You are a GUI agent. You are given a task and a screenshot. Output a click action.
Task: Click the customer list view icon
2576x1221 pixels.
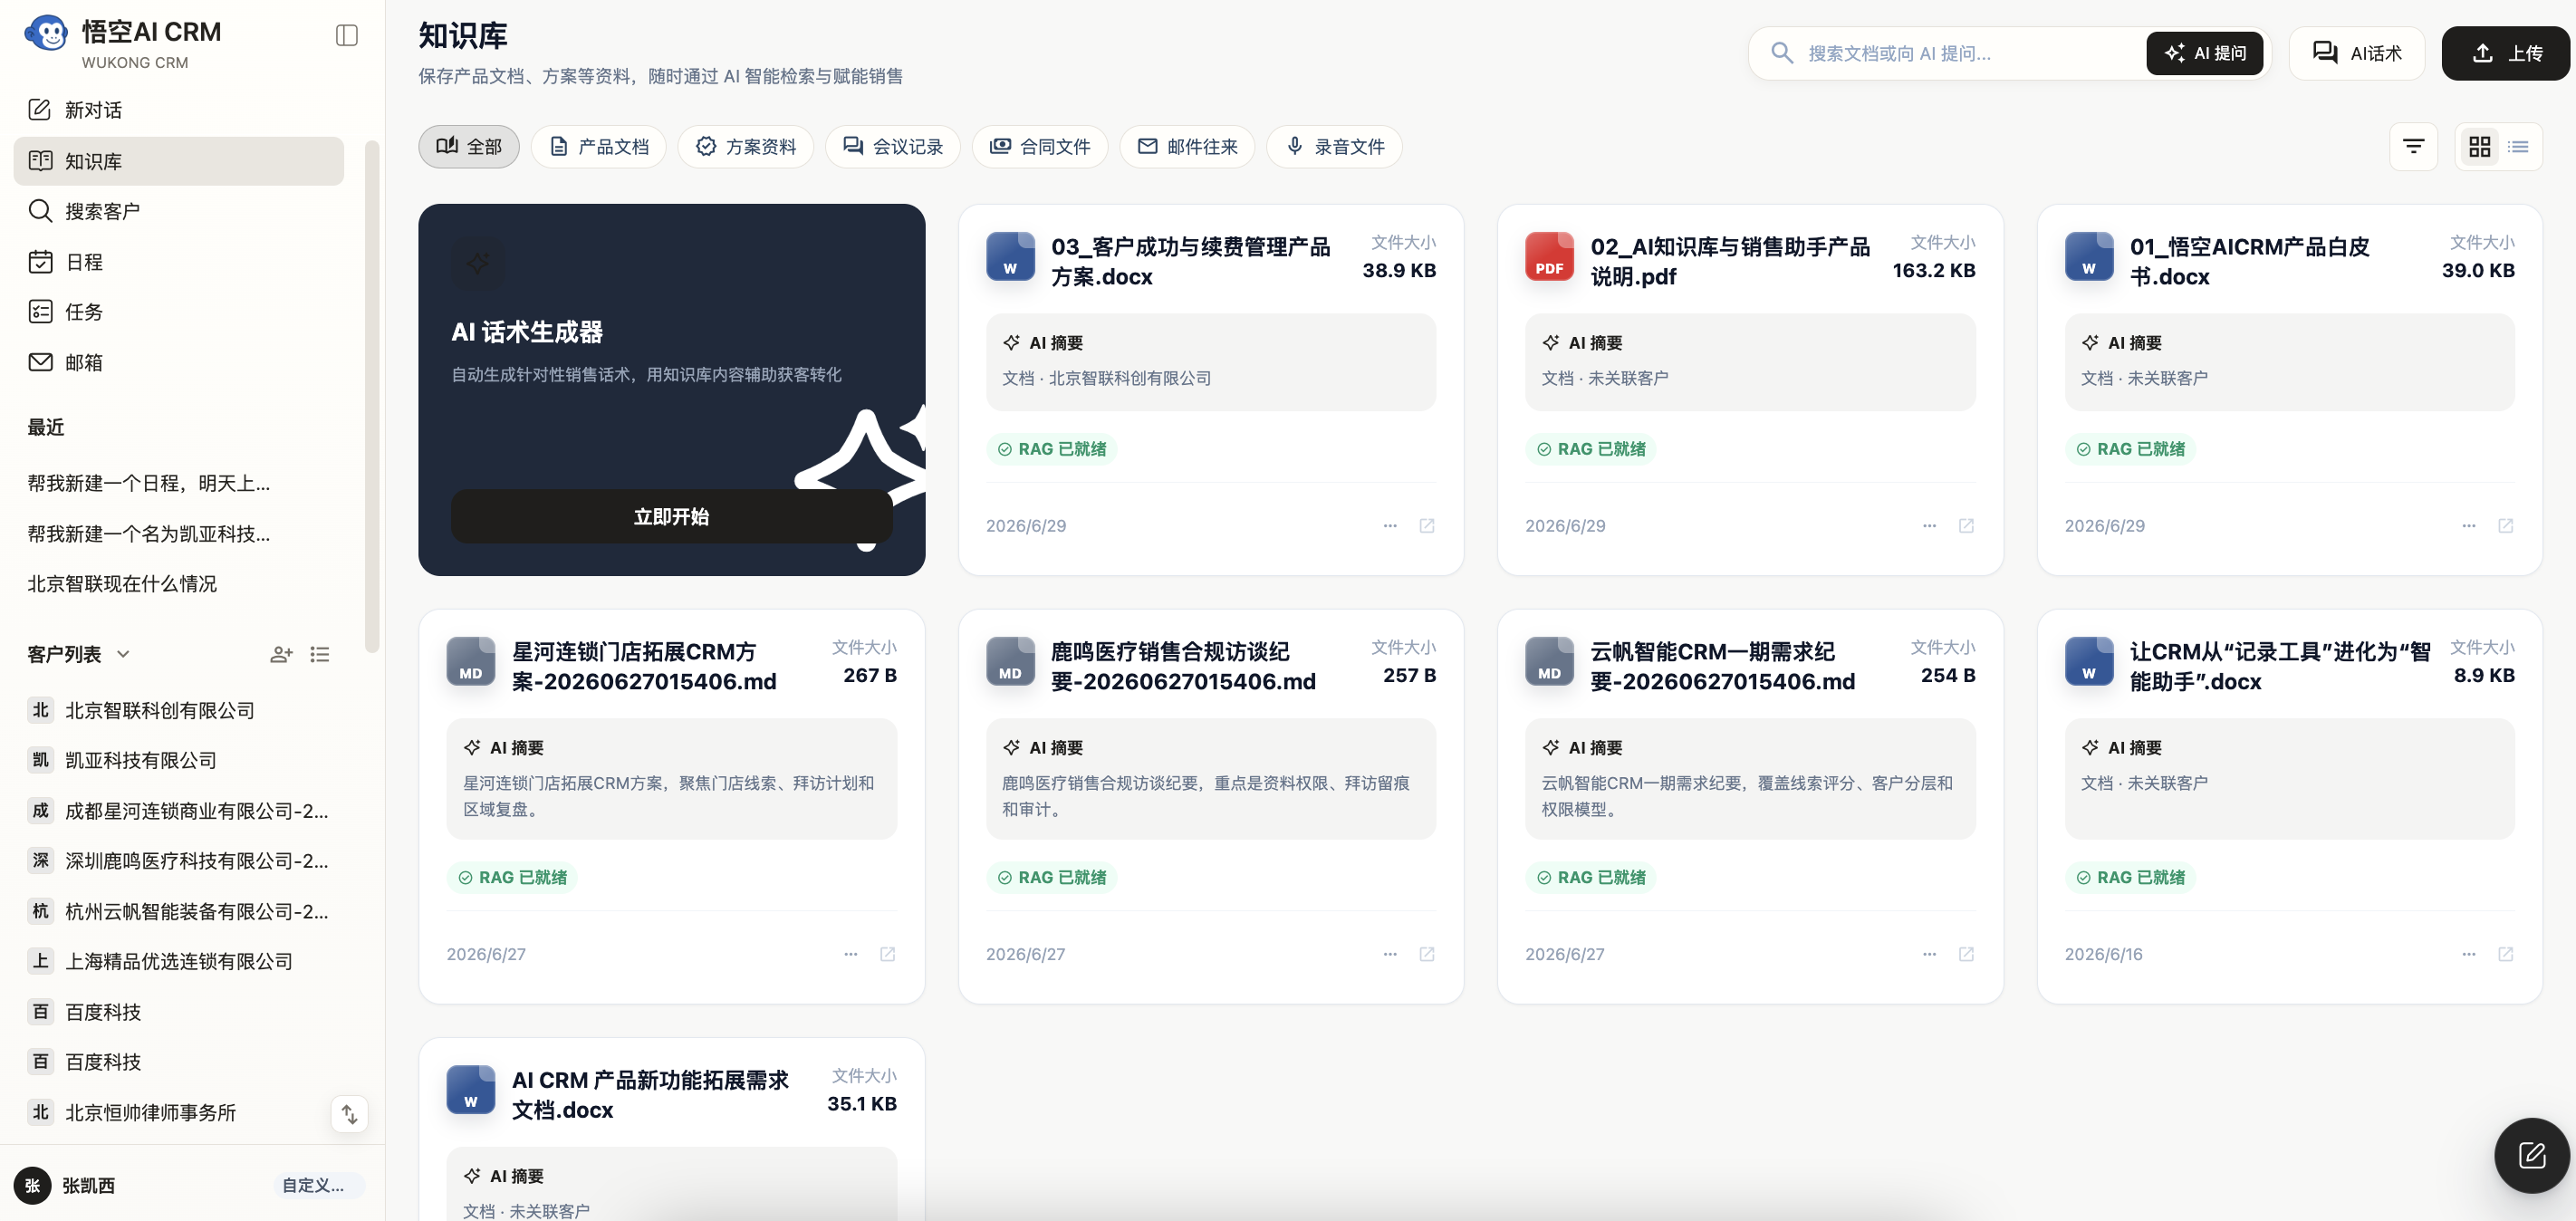(320, 654)
